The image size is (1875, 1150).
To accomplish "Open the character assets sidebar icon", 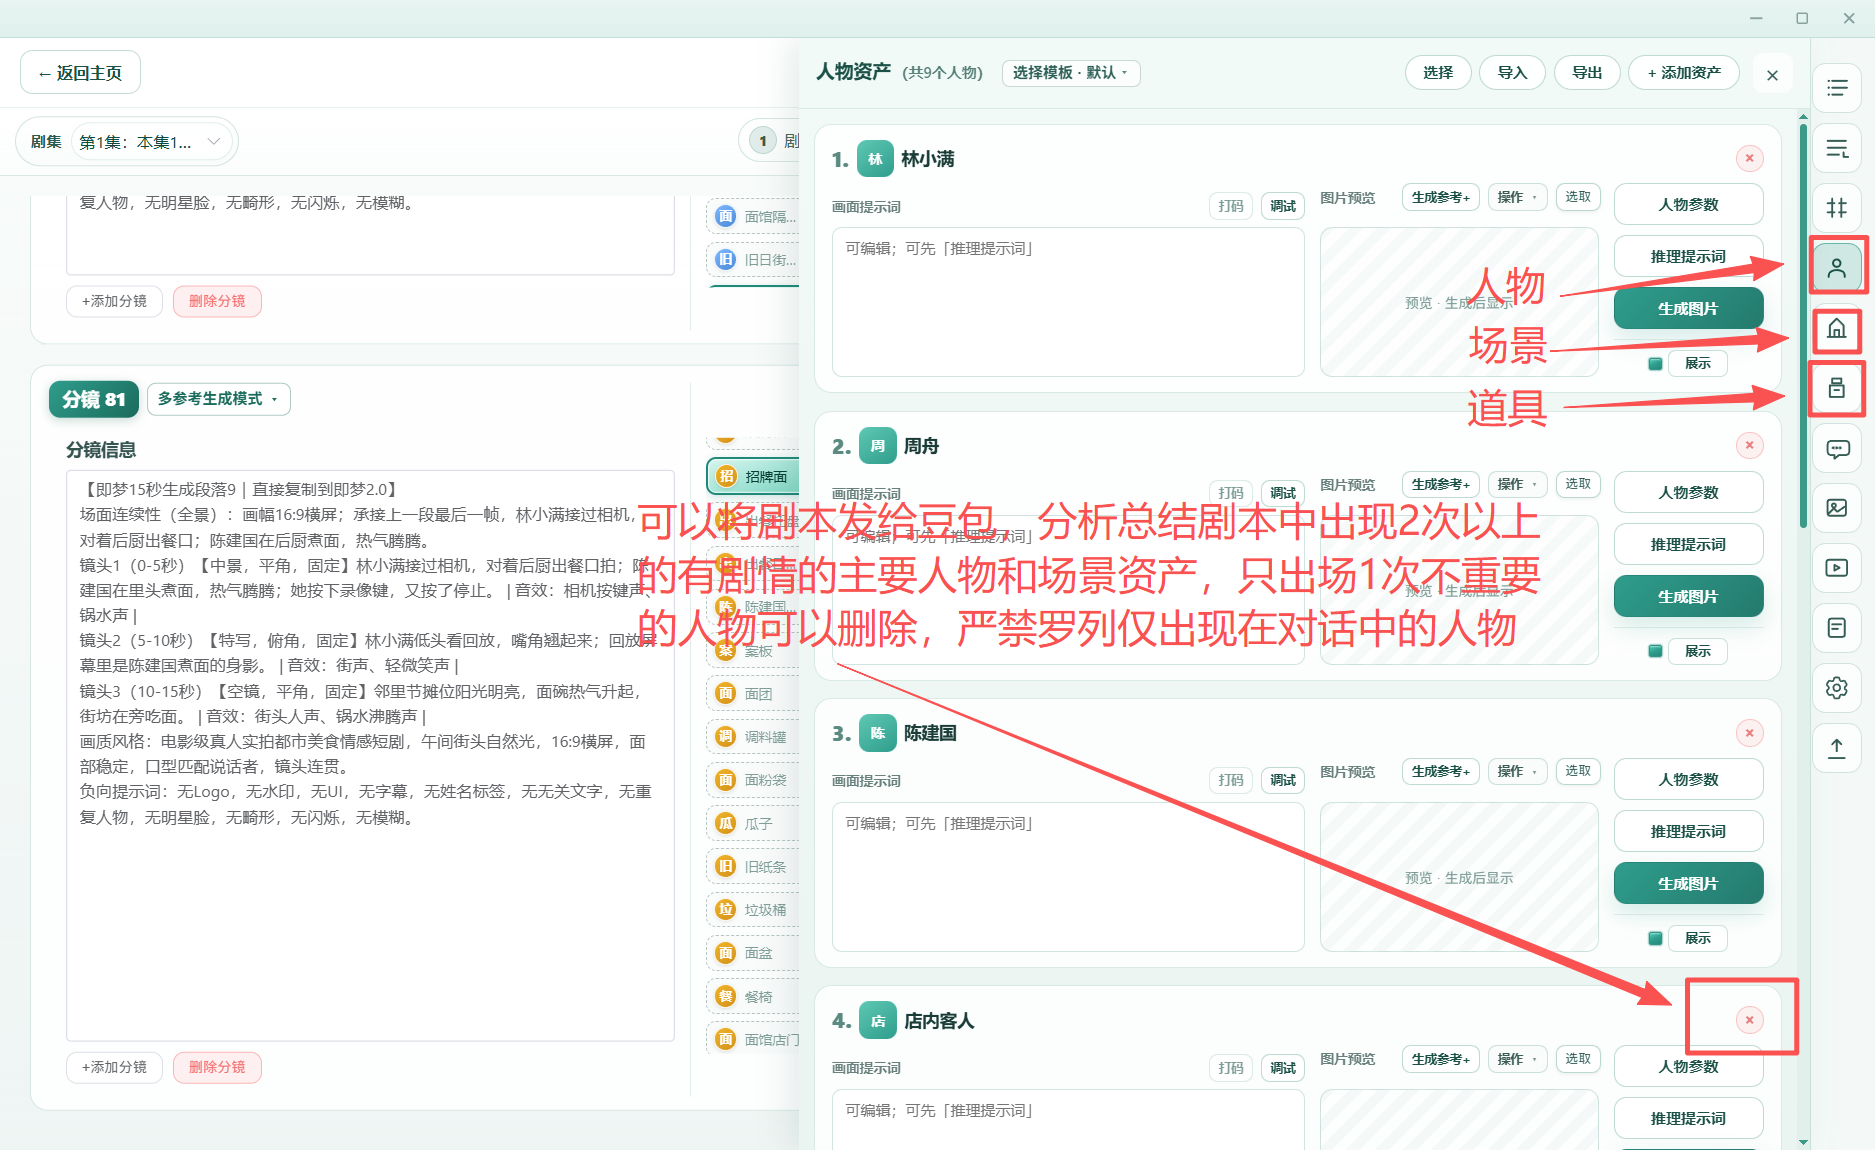I will 1837,268.
